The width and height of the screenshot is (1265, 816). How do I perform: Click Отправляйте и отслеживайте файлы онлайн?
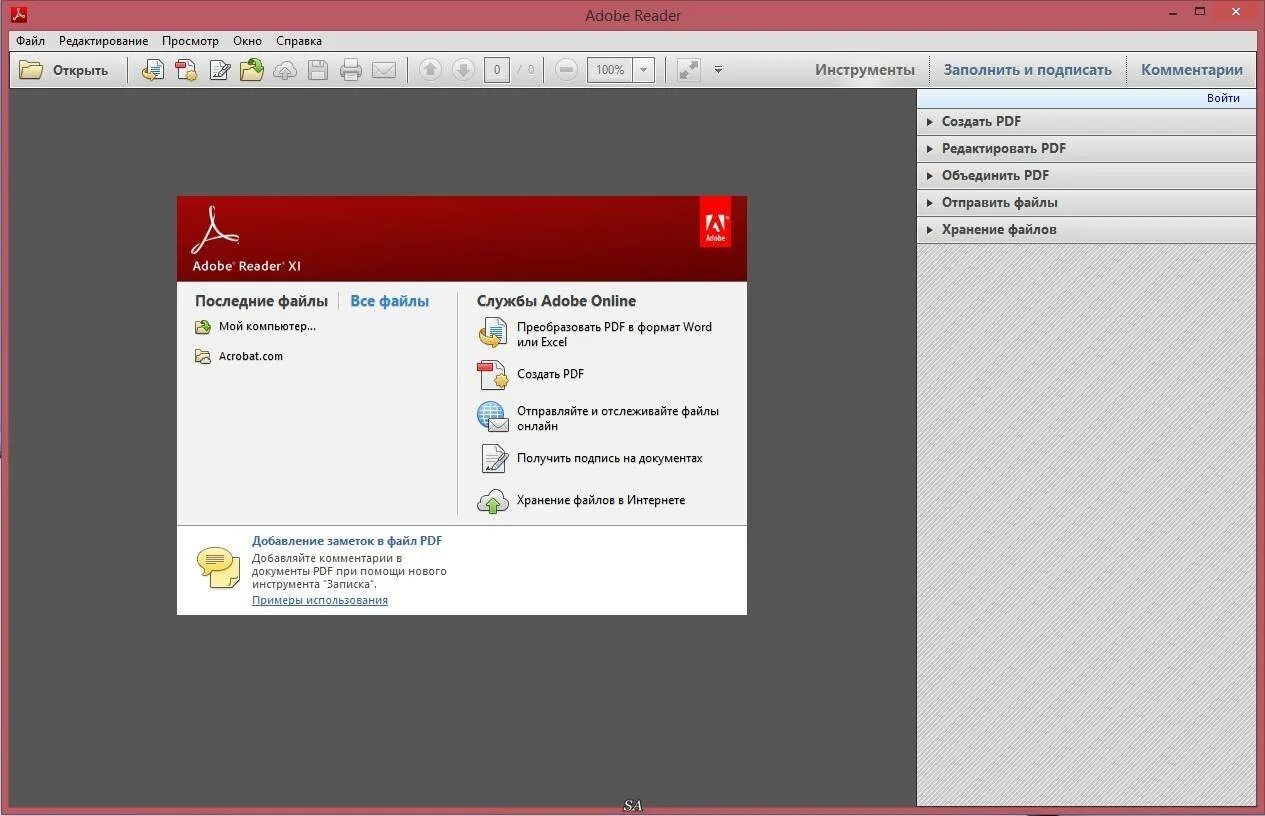tap(617, 418)
